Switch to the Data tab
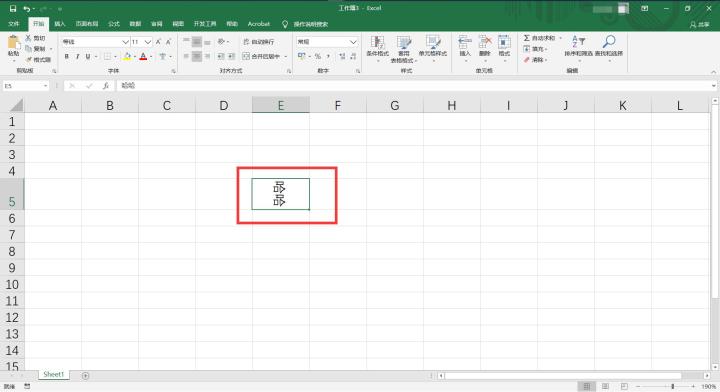The height and width of the screenshot is (392, 720). 135,24
